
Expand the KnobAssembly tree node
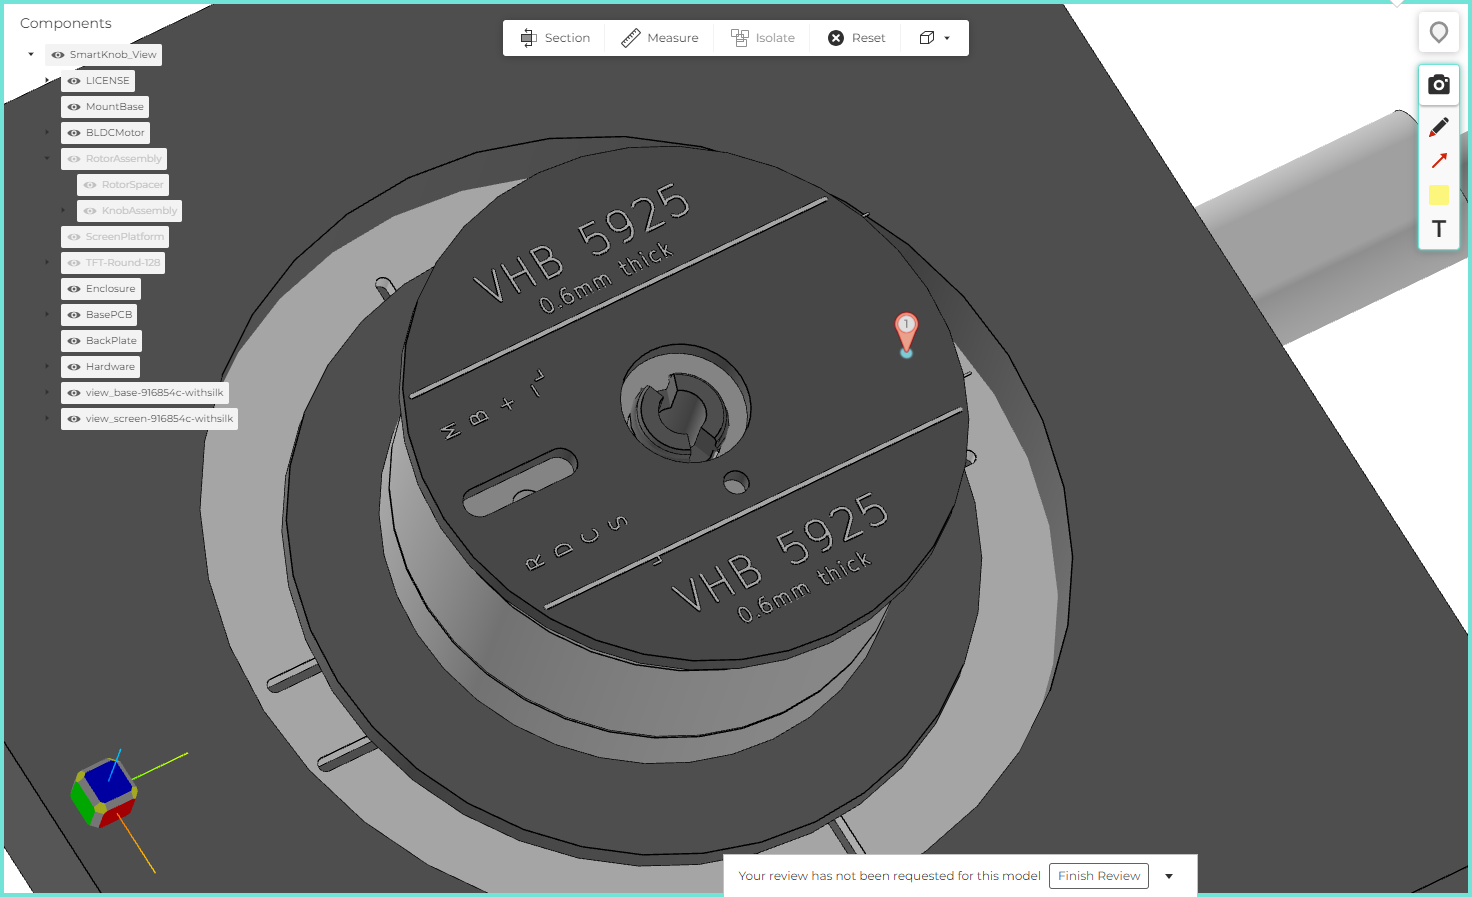(x=63, y=211)
